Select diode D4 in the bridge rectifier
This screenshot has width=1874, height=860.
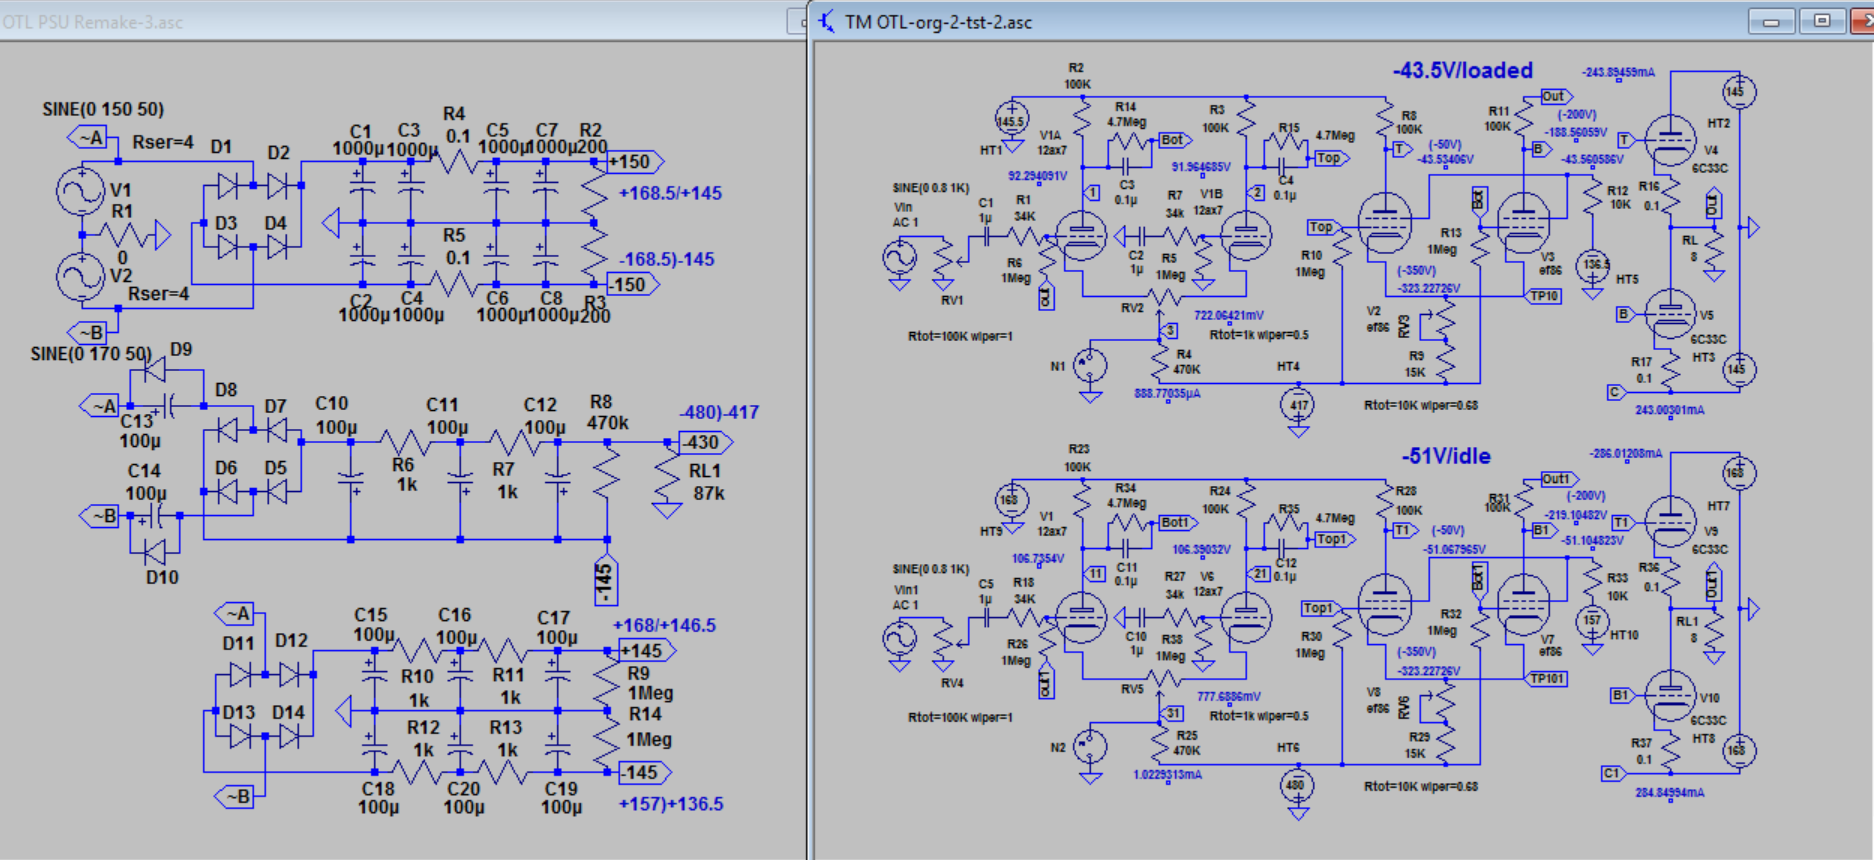coord(276,246)
